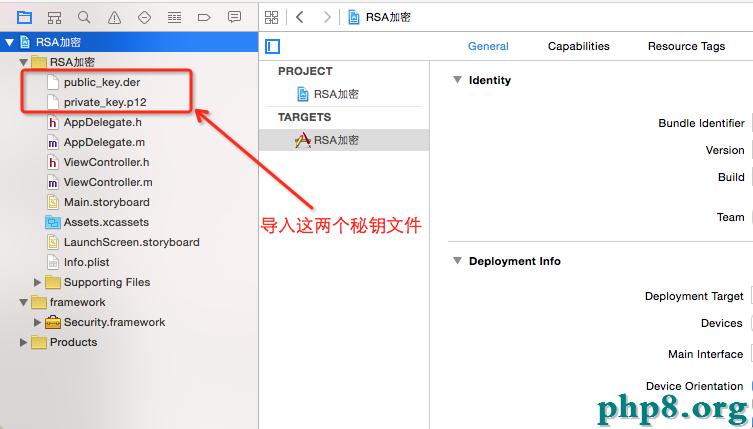The height and width of the screenshot is (429, 753).
Task: Collapse the Identity section
Action: click(457, 80)
